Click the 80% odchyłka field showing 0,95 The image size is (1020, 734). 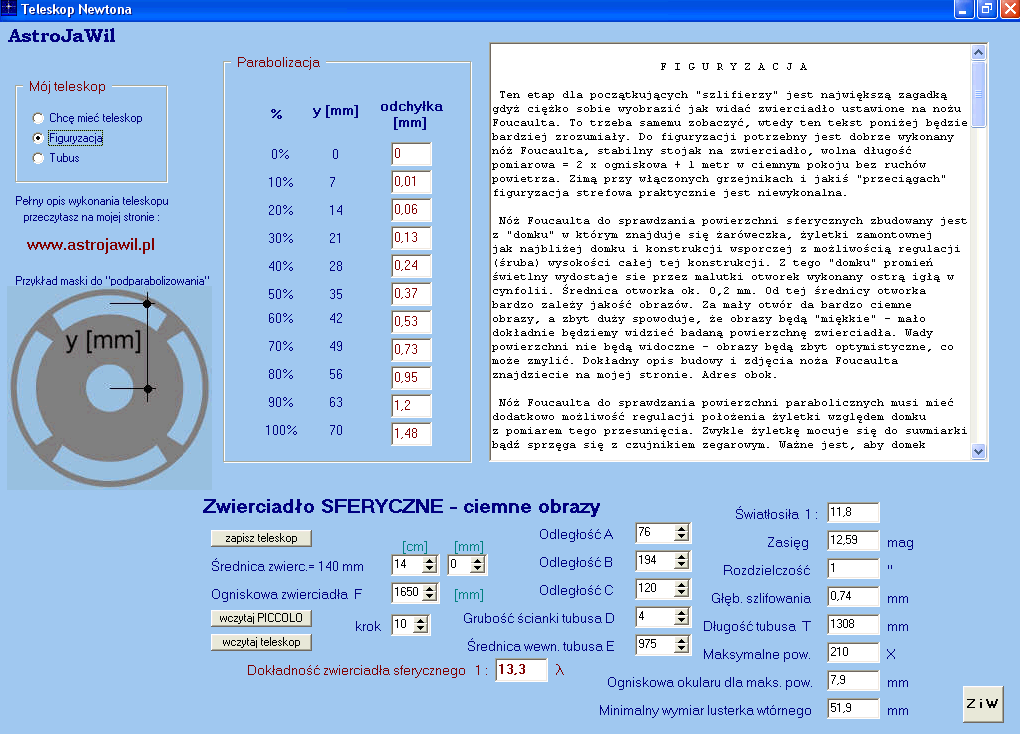[412, 378]
